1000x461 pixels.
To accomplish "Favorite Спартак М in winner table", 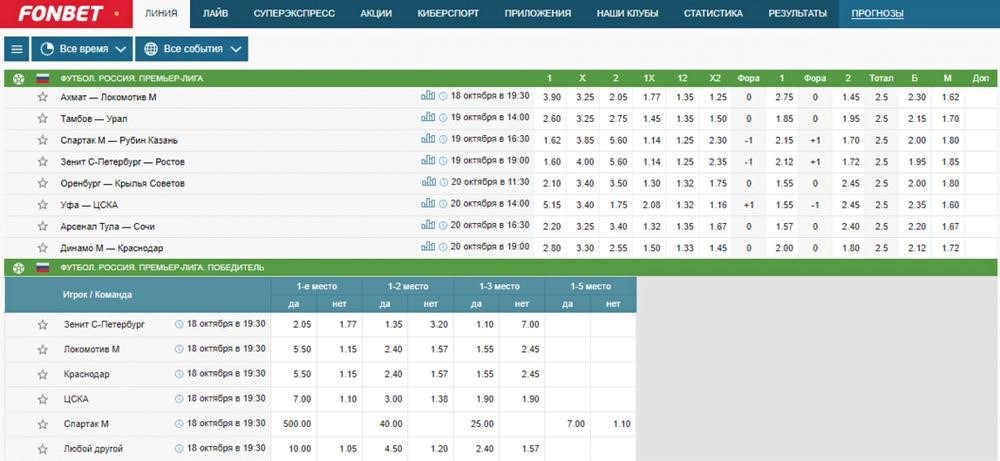I will click(x=43, y=424).
